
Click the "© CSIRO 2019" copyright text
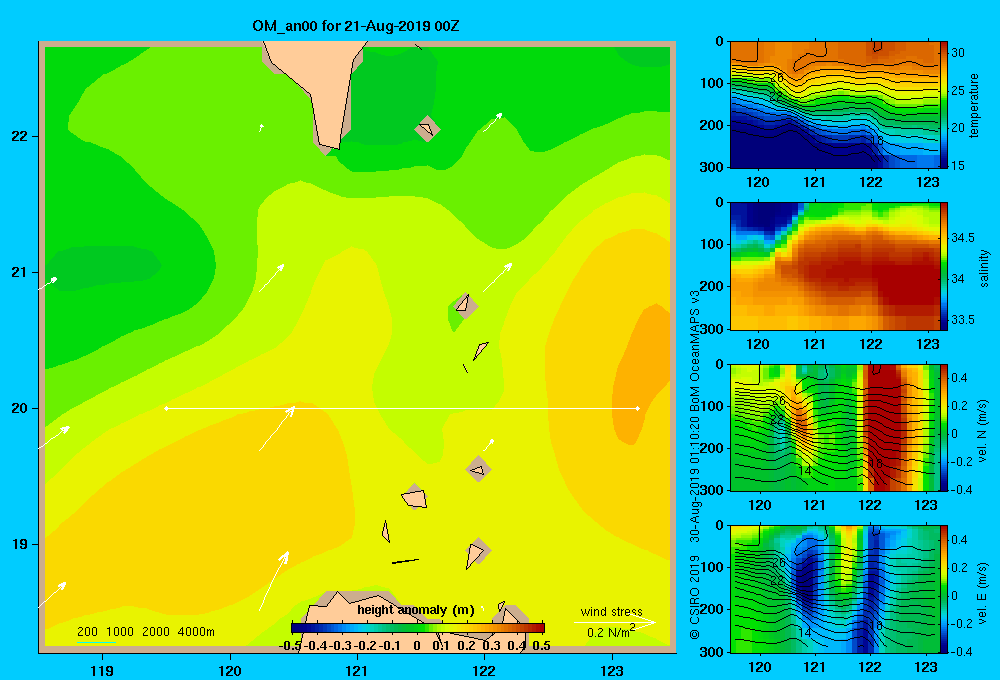pos(695,596)
